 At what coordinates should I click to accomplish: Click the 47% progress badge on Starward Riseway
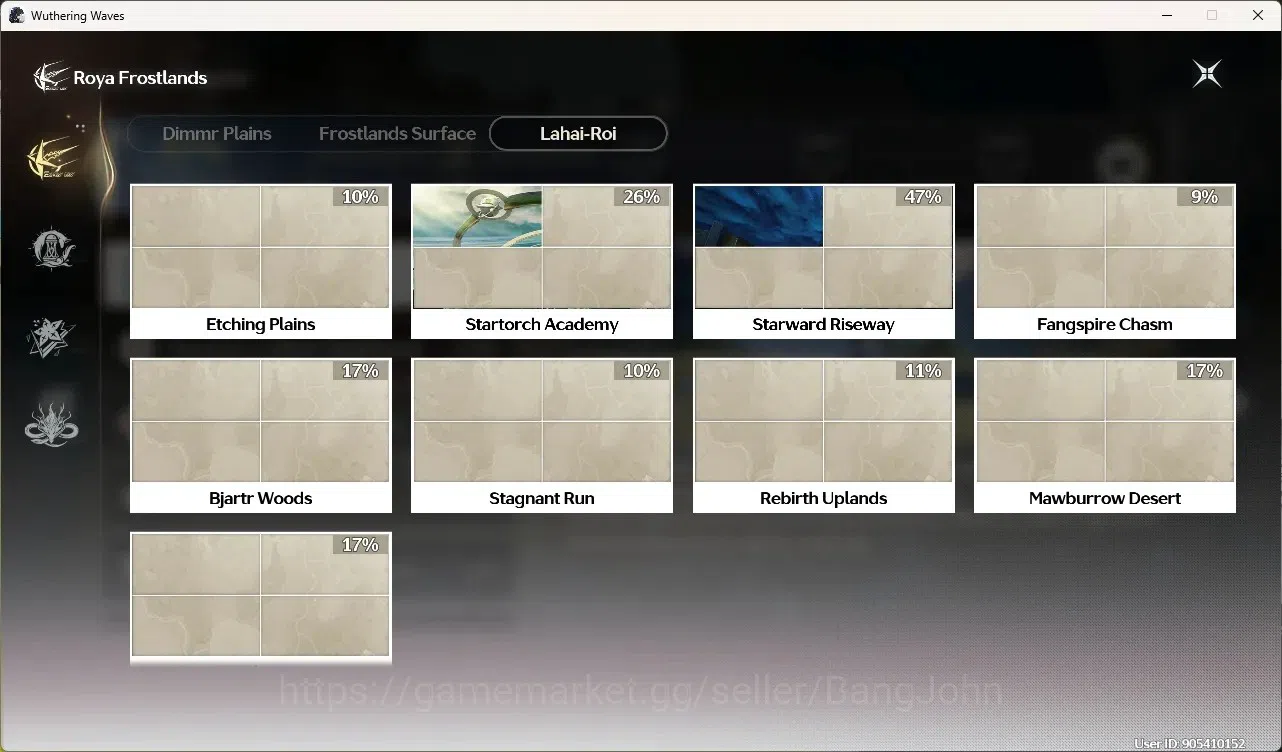(923, 197)
